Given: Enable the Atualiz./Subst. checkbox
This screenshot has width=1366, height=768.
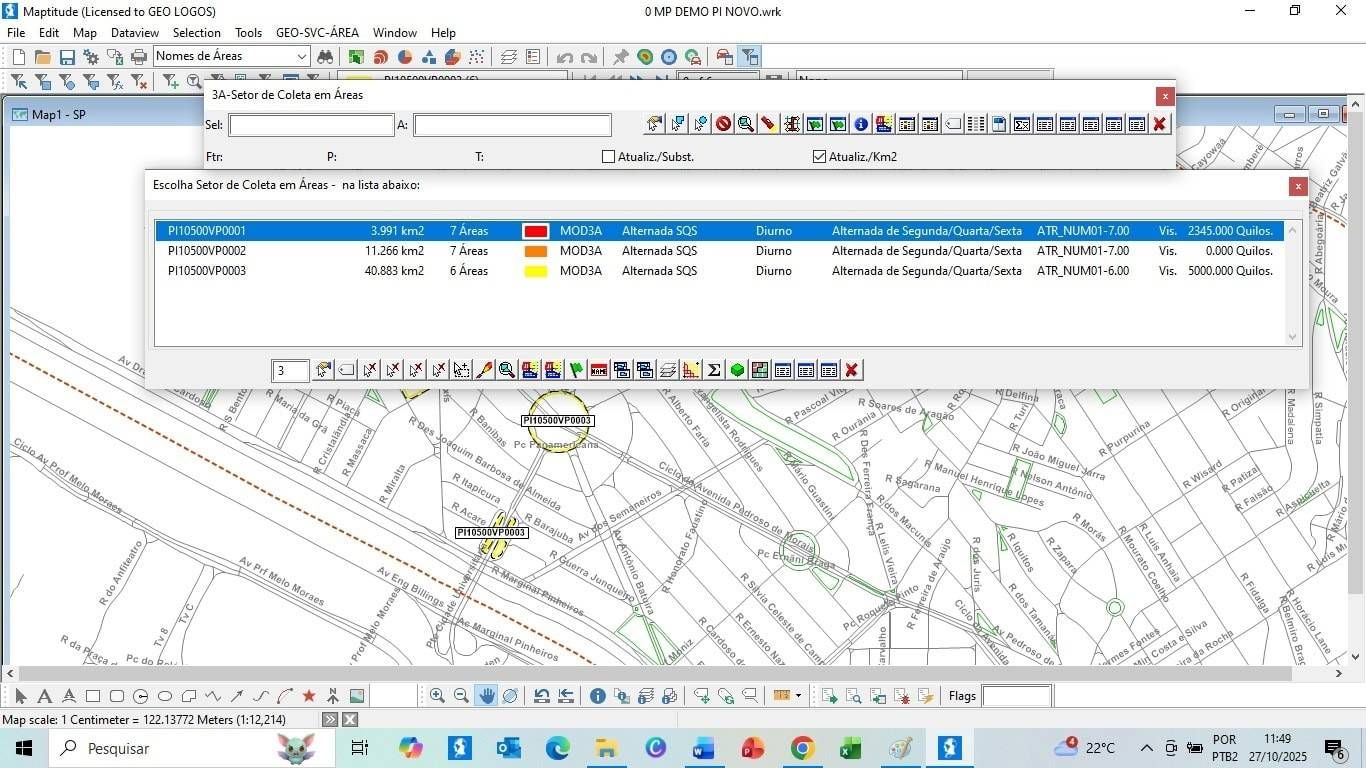Looking at the screenshot, I should pyautogui.click(x=608, y=157).
